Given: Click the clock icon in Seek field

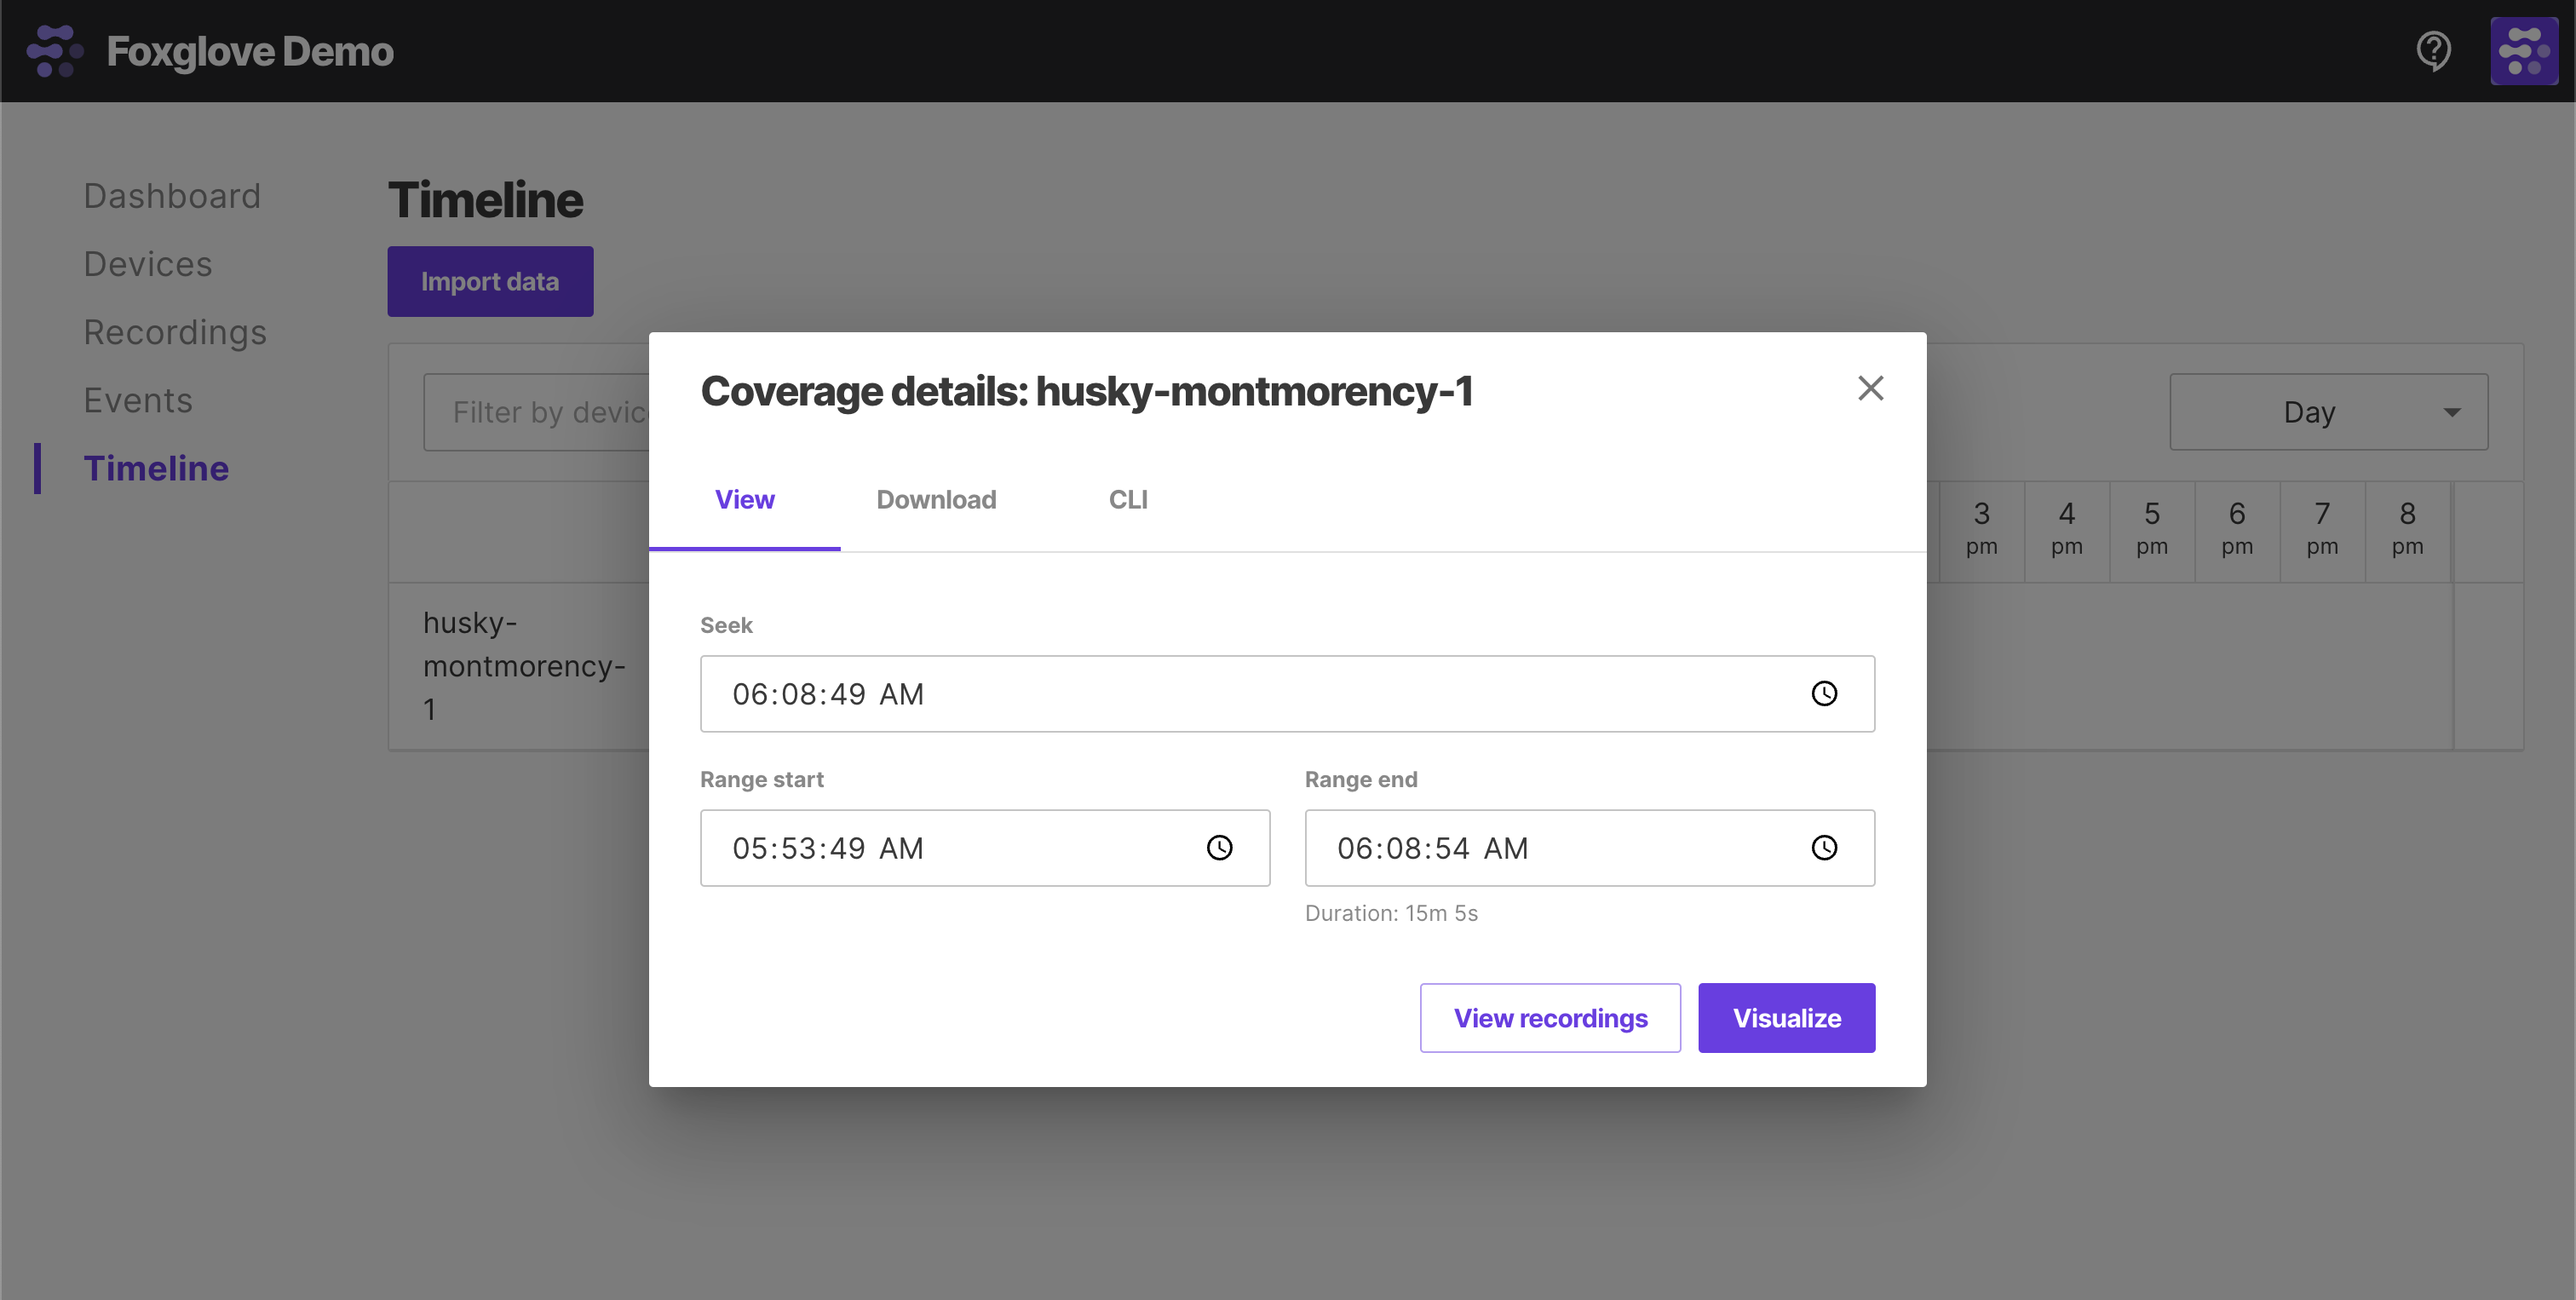Looking at the screenshot, I should [x=1825, y=693].
